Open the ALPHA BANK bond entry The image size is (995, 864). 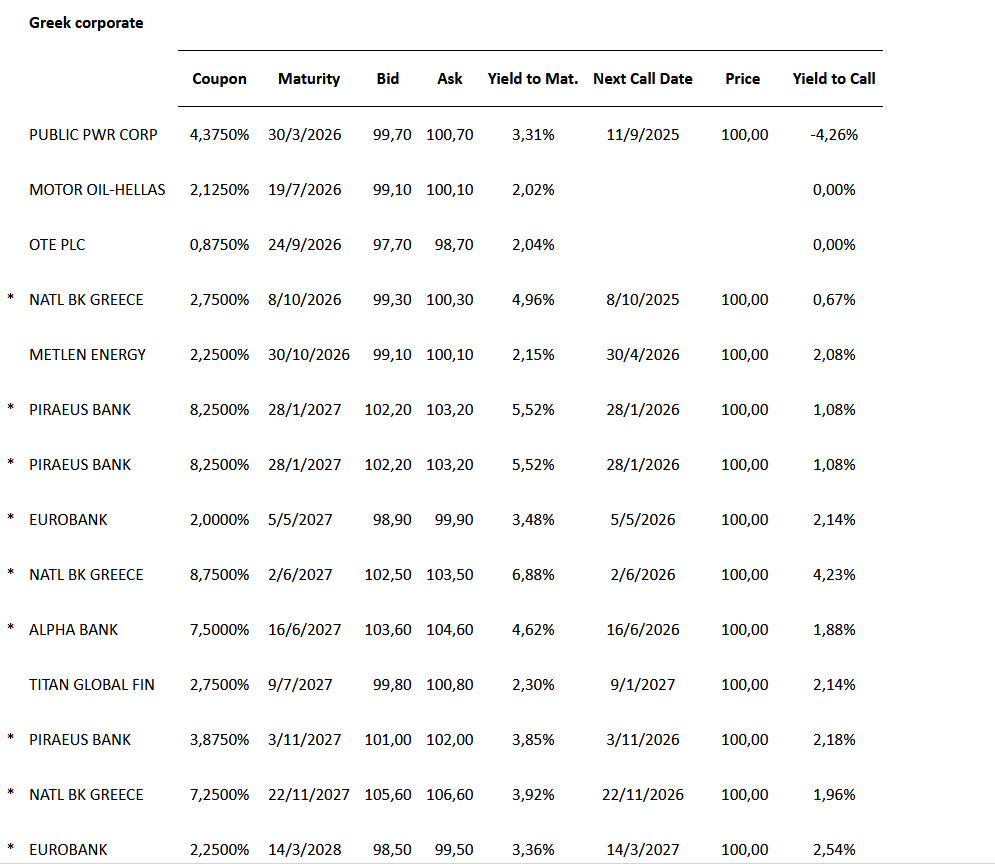(x=73, y=630)
